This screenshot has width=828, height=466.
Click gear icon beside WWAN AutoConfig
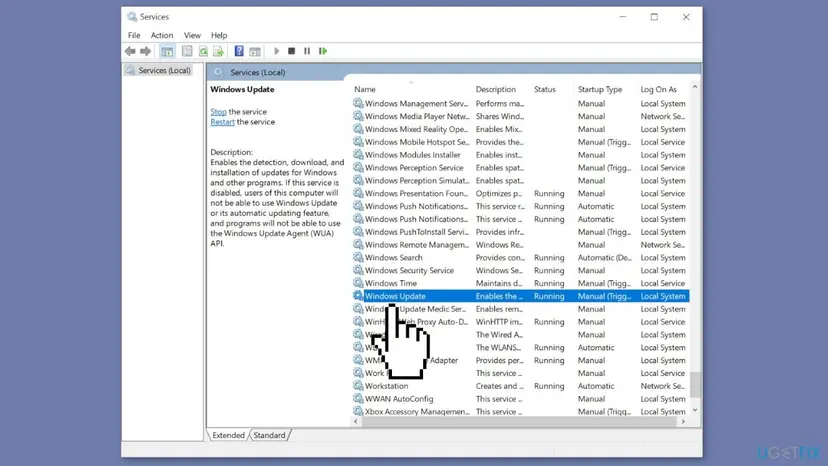click(358, 399)
